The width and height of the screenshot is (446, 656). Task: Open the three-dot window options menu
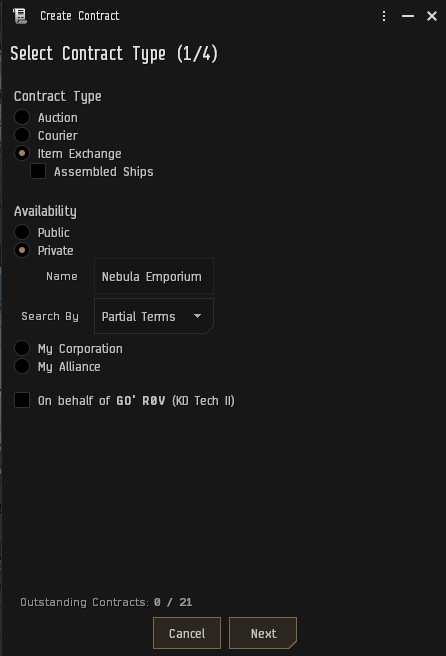[384, 16]
